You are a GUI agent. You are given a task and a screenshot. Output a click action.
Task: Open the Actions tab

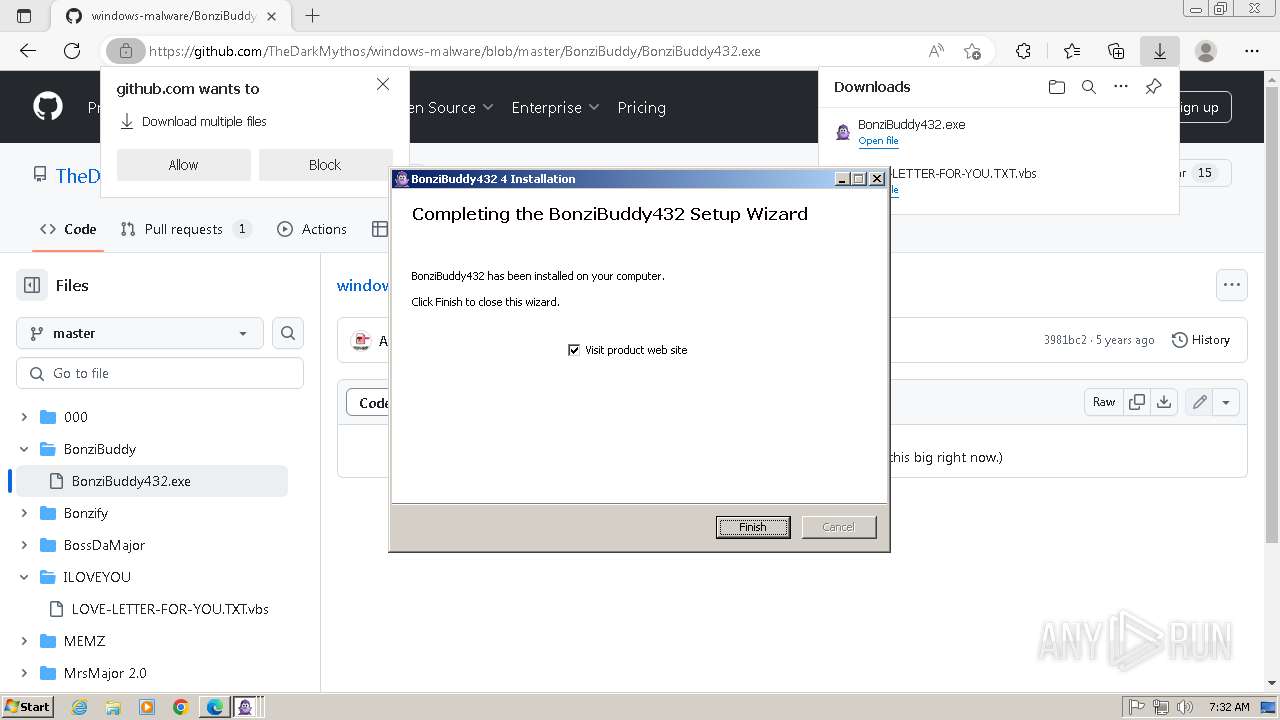[x=312, y=229]
